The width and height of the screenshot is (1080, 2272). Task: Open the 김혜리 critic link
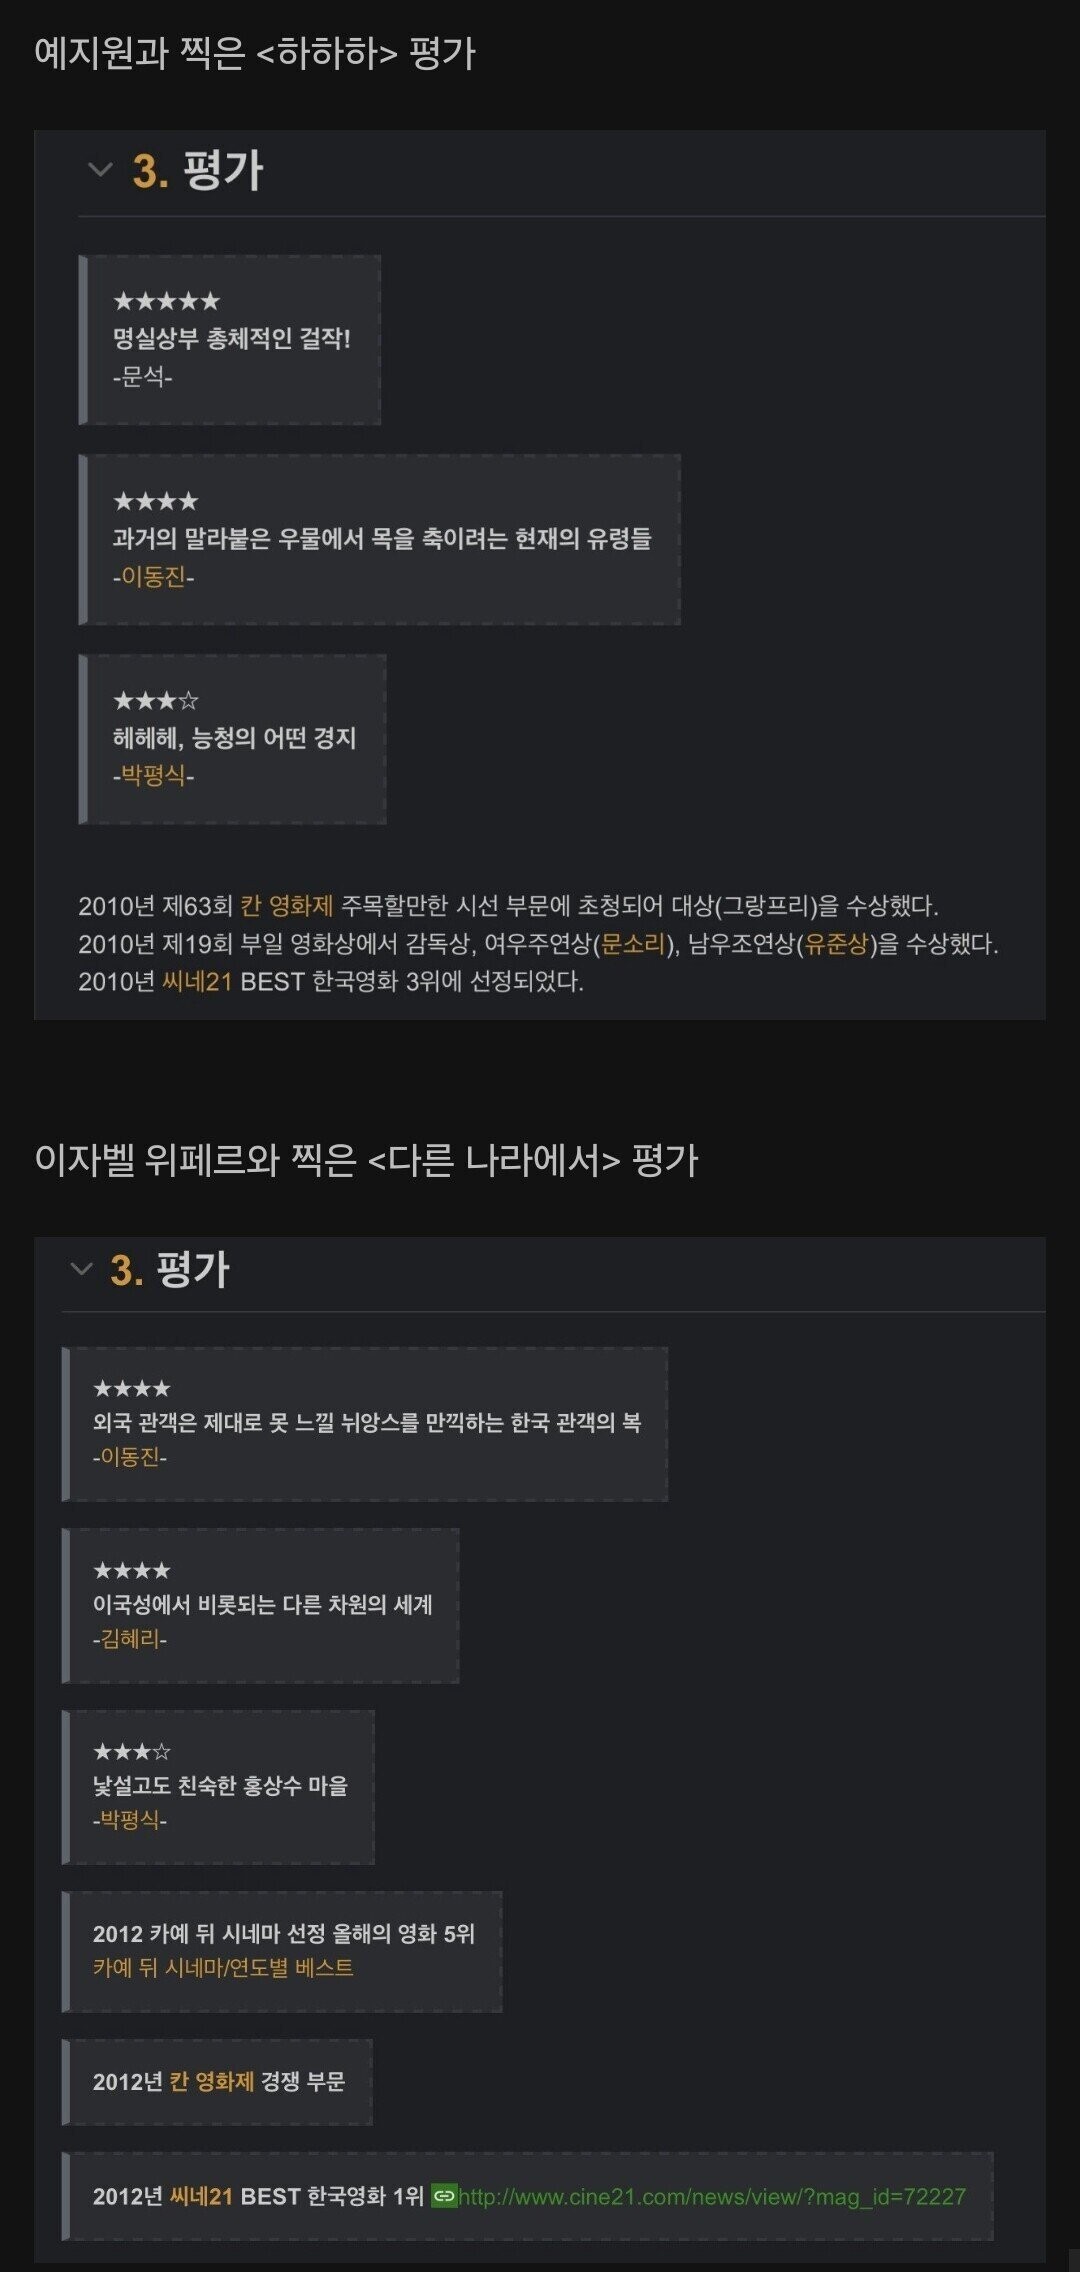point(130,1639)
